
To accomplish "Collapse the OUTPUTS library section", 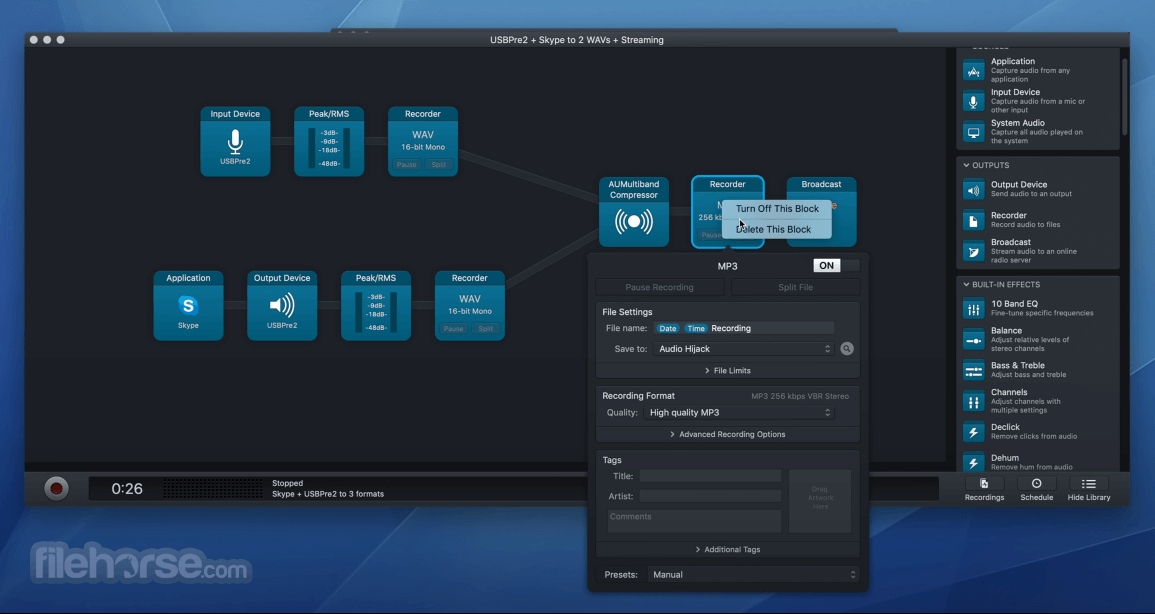I will (x=966, y=166).
